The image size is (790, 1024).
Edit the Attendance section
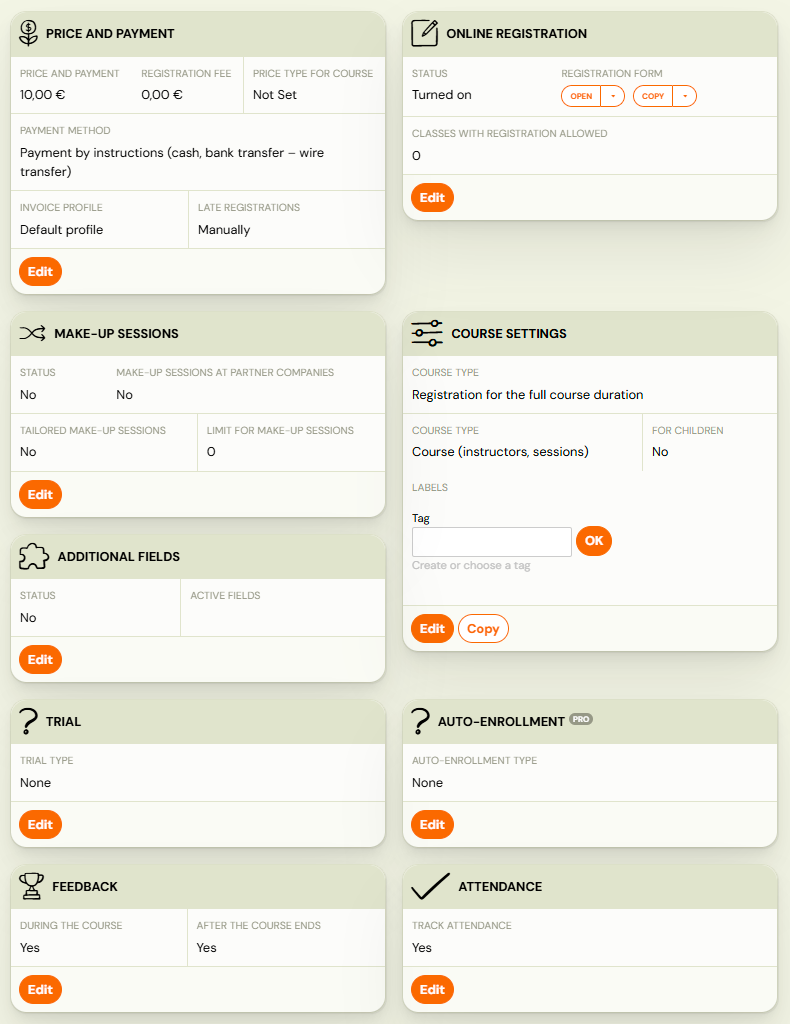[x=432, y=989]
